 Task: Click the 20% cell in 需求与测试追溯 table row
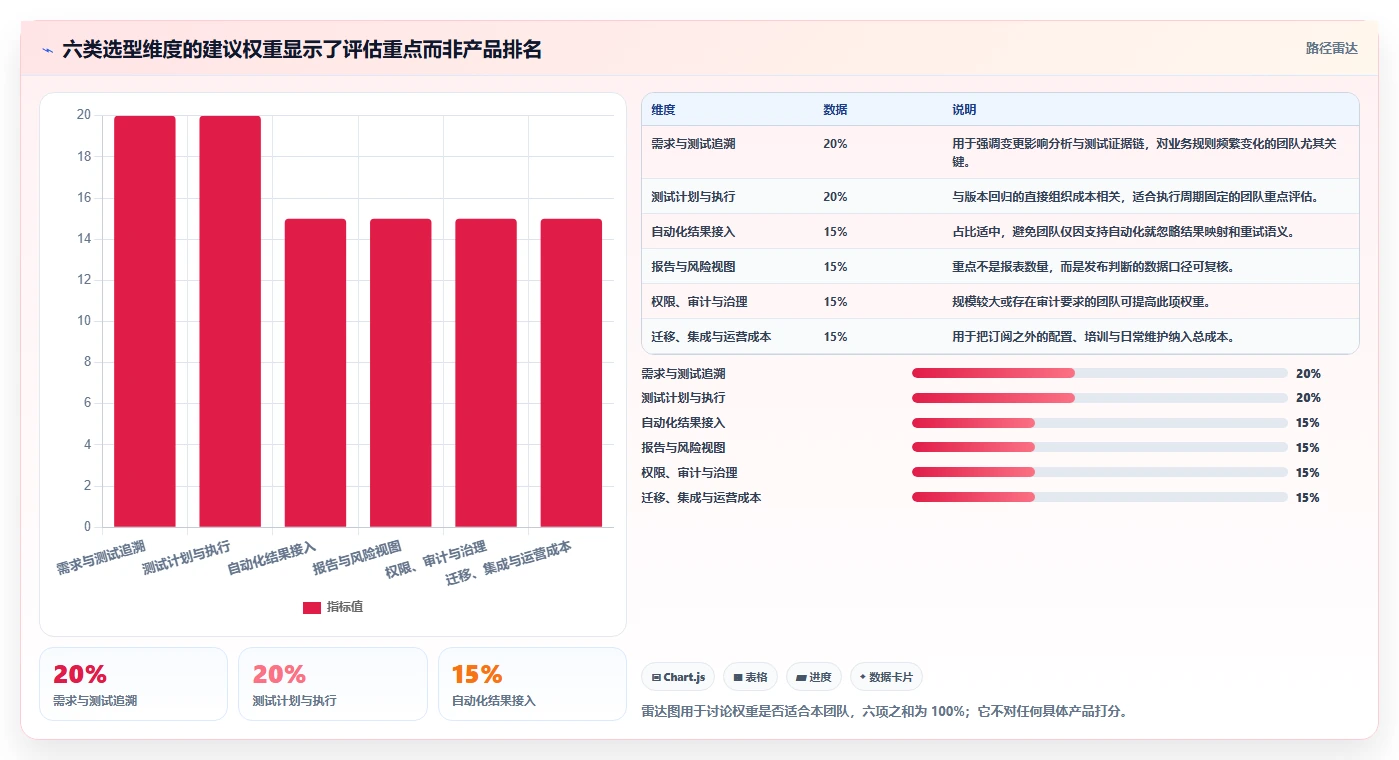(x=835, y=144)
